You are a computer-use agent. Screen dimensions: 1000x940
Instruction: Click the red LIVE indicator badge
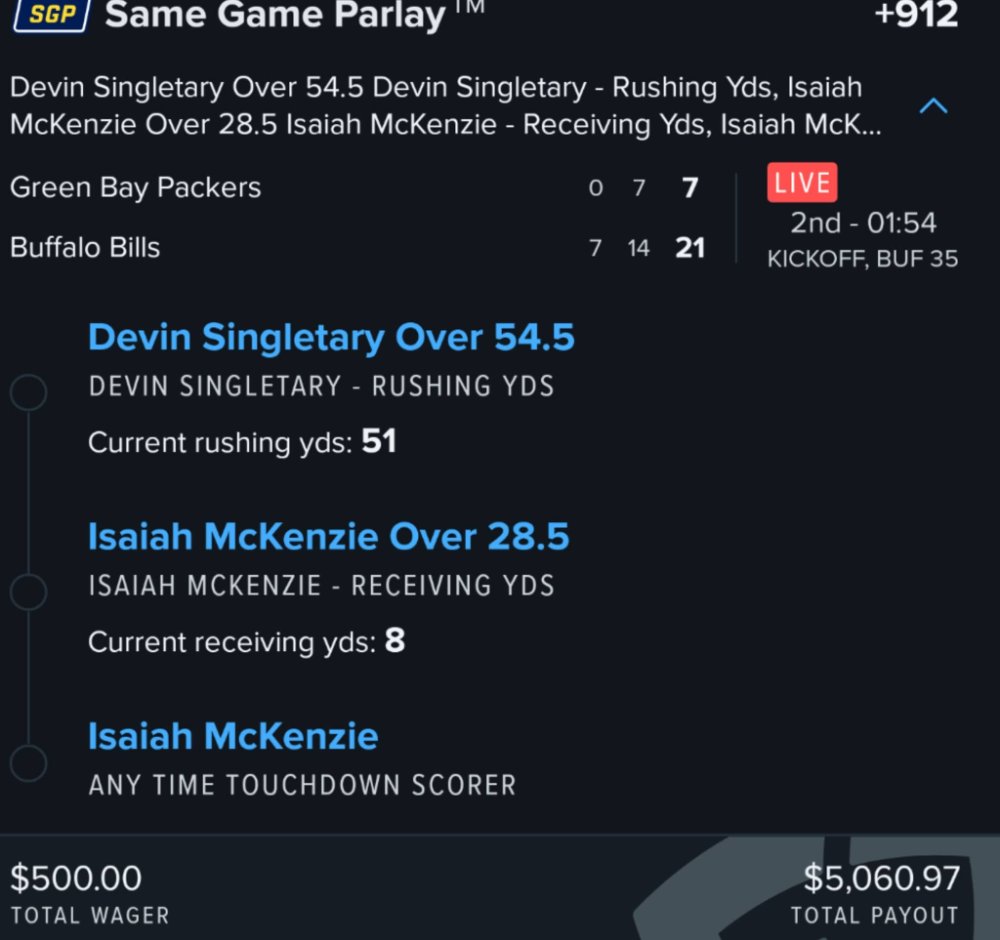[802, 182]
